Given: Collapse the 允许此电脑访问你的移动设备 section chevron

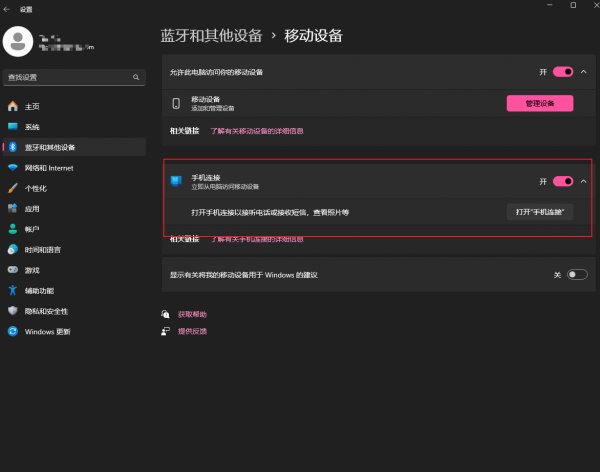Looking at the screenshot, I should click(x=584, y=72).
